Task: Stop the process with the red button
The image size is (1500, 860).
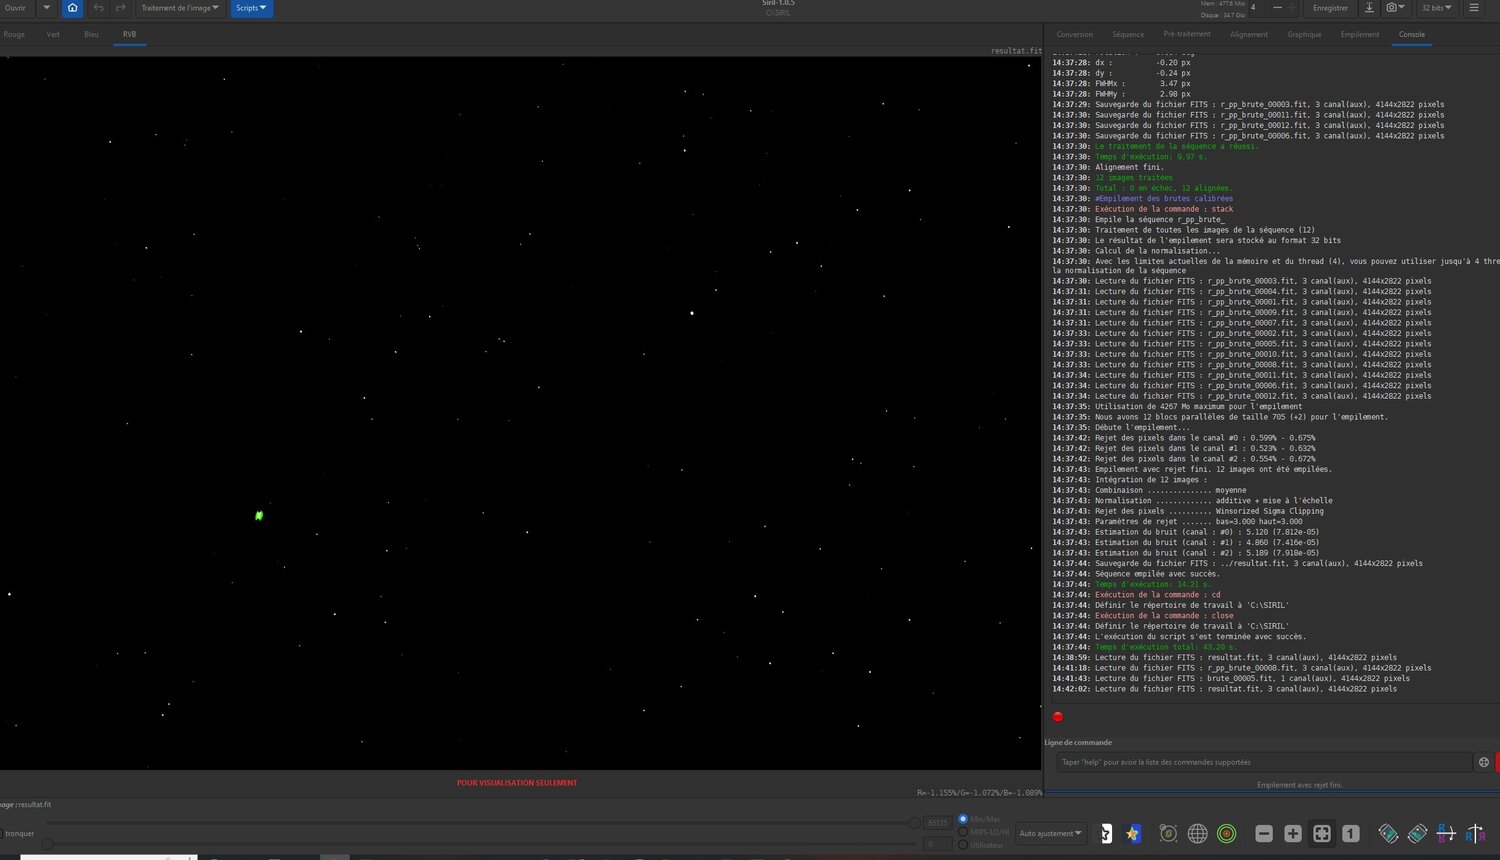Action: pyautogui.click(x=1058, y=716)
